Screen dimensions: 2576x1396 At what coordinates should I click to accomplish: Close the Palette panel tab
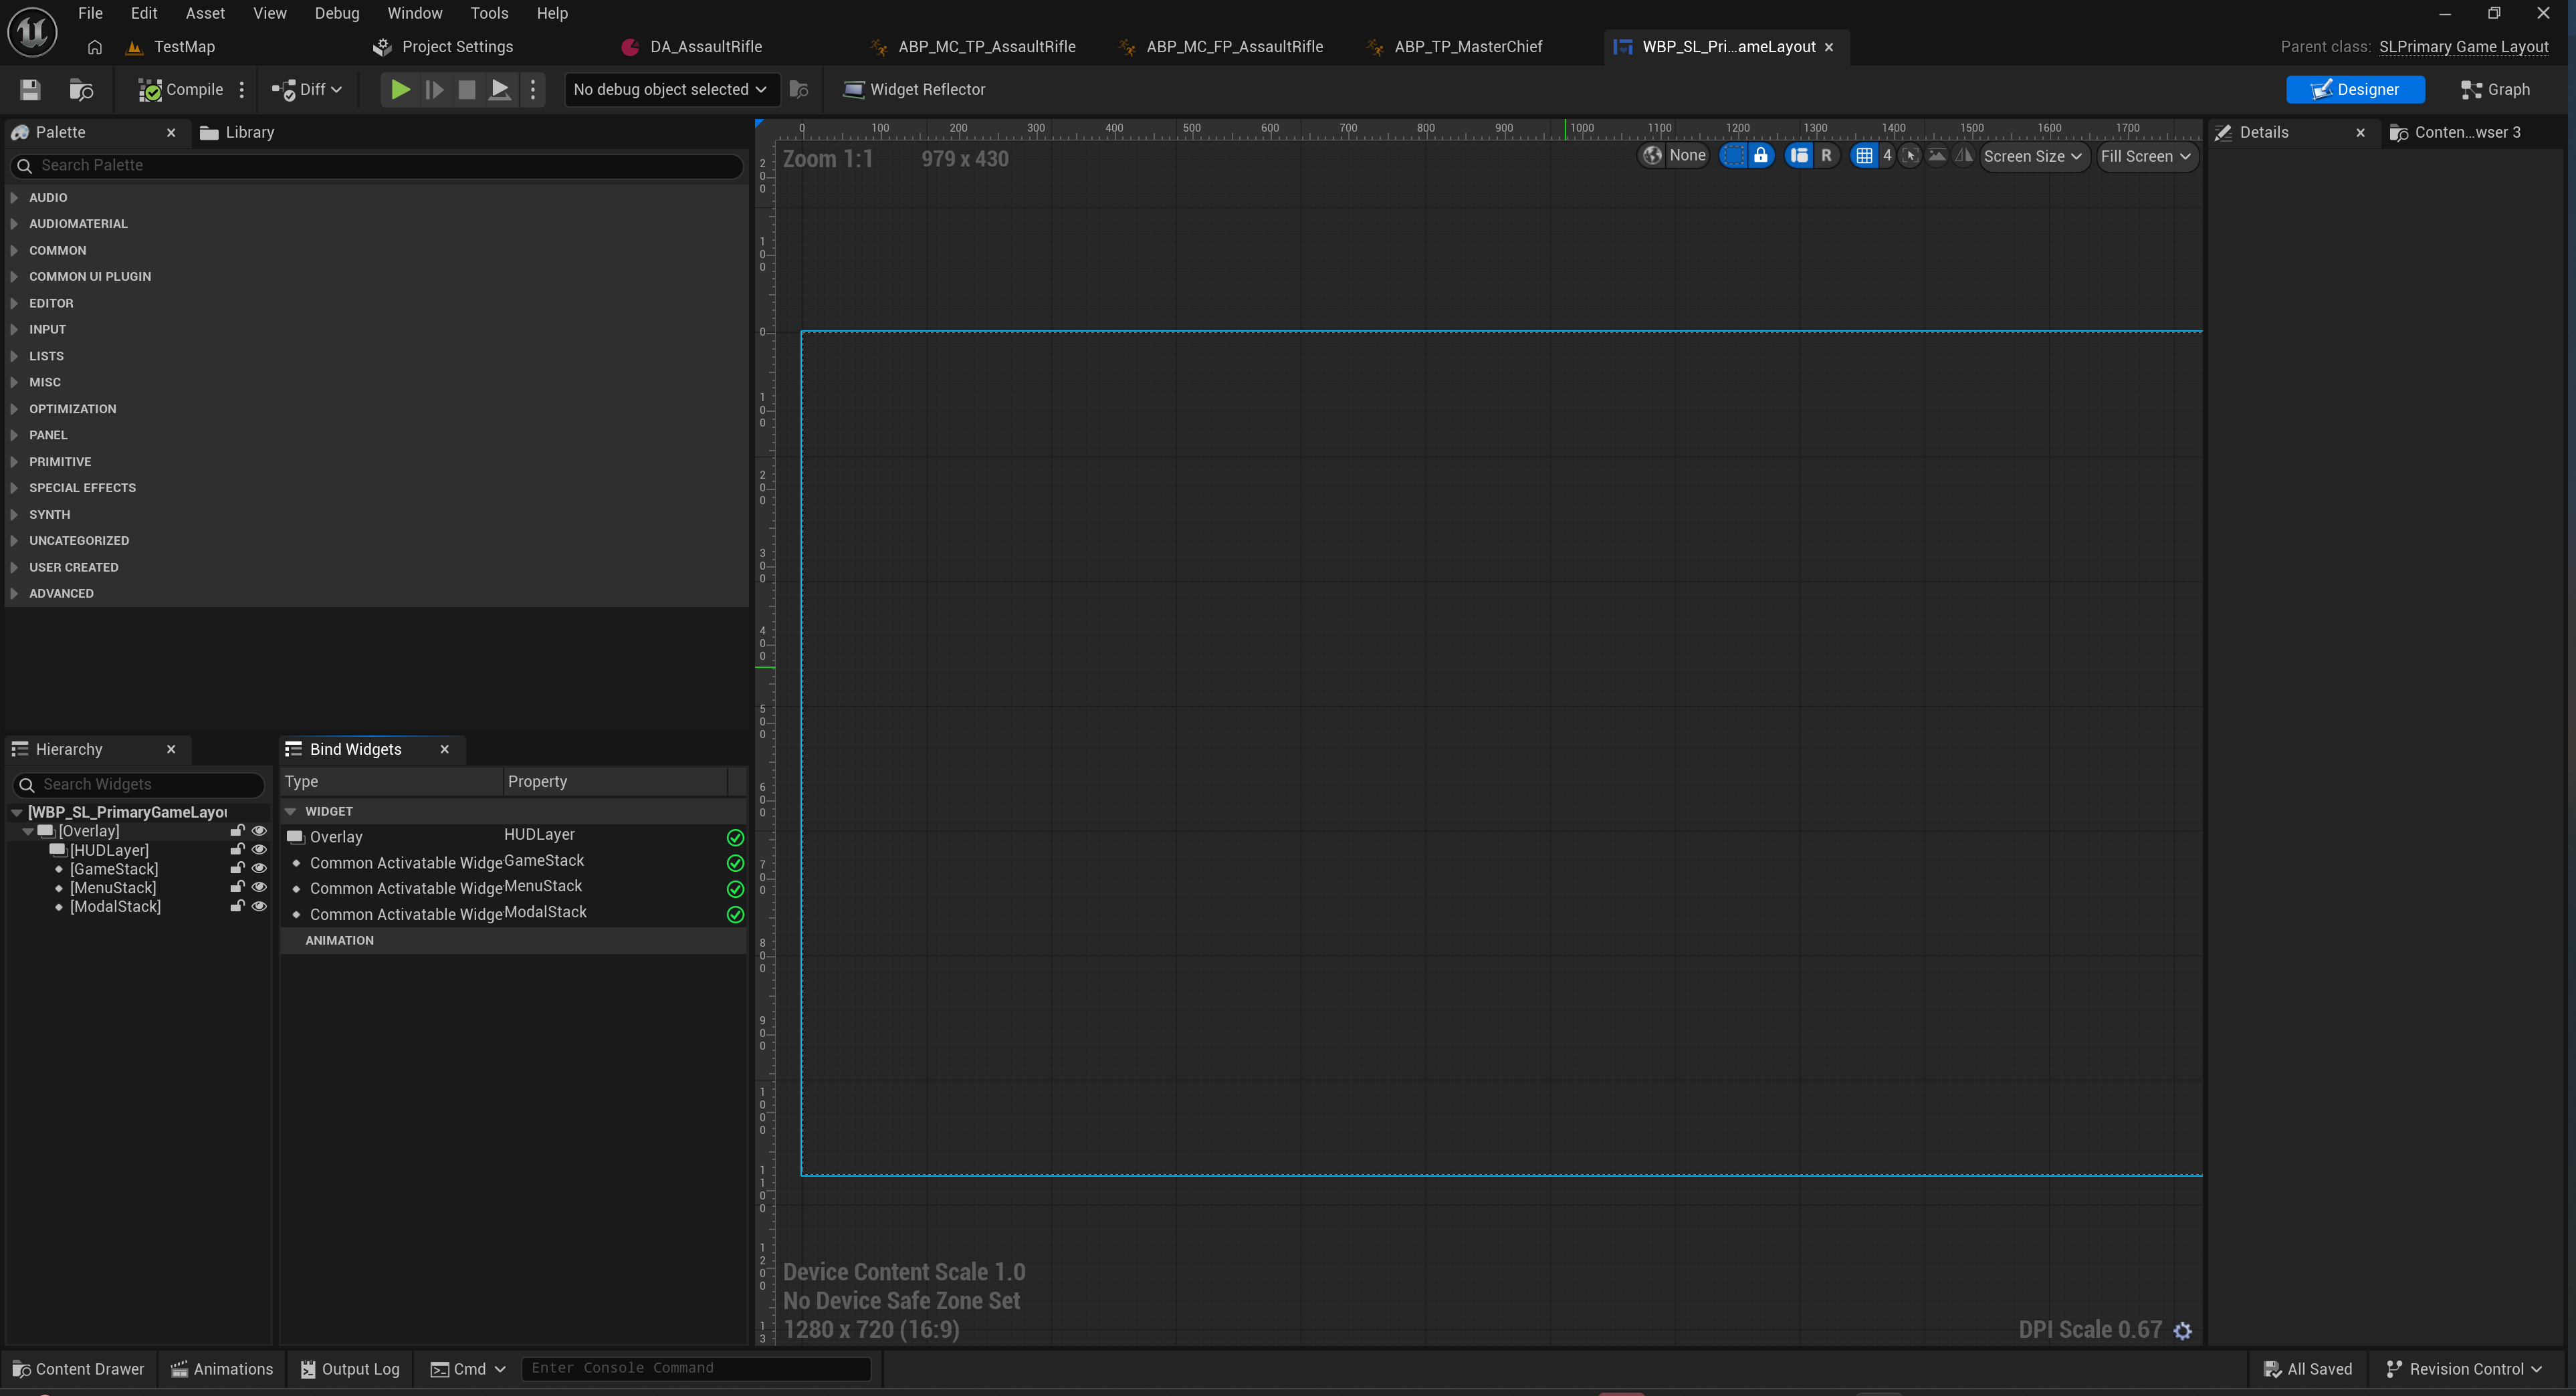(171, 133)
